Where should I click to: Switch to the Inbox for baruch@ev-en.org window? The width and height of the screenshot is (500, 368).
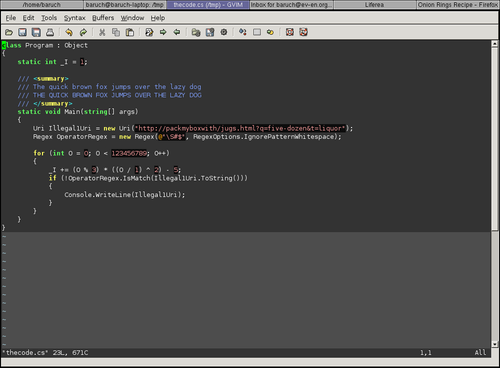(x=291, y=5)
